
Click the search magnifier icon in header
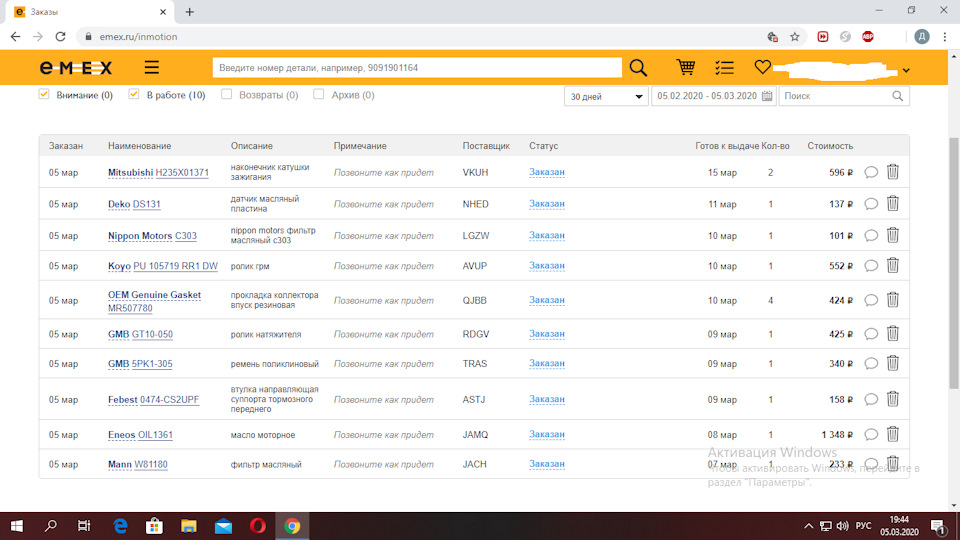(638, 67)
